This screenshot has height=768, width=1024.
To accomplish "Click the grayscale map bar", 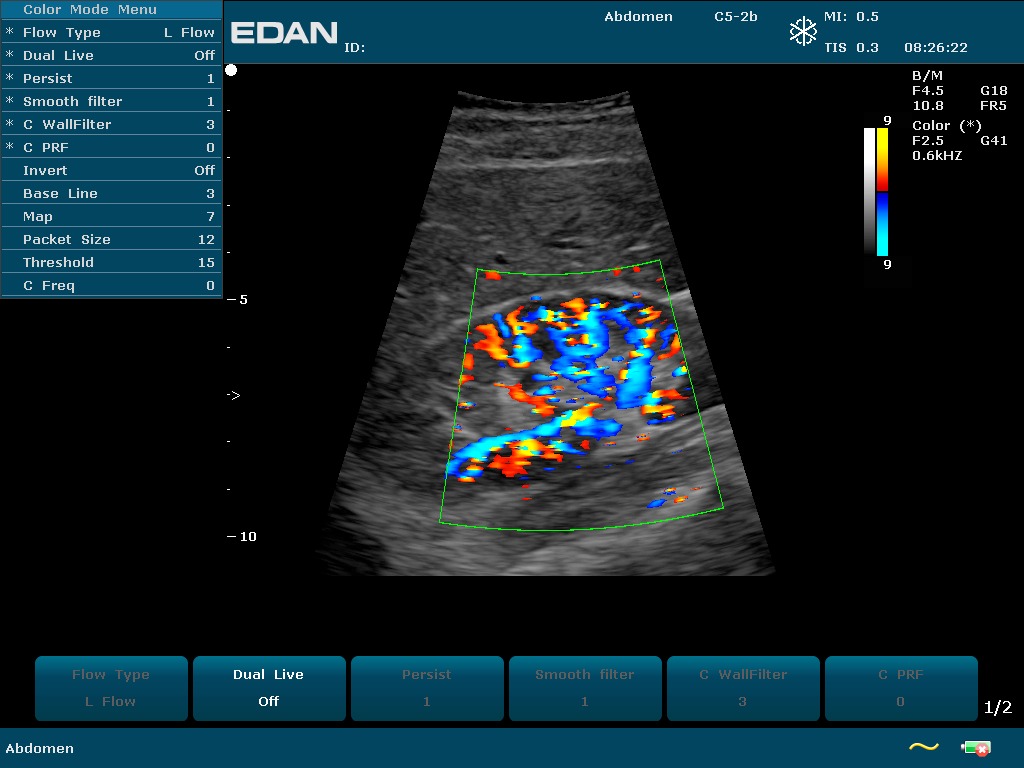I will (x=869, y=191).
